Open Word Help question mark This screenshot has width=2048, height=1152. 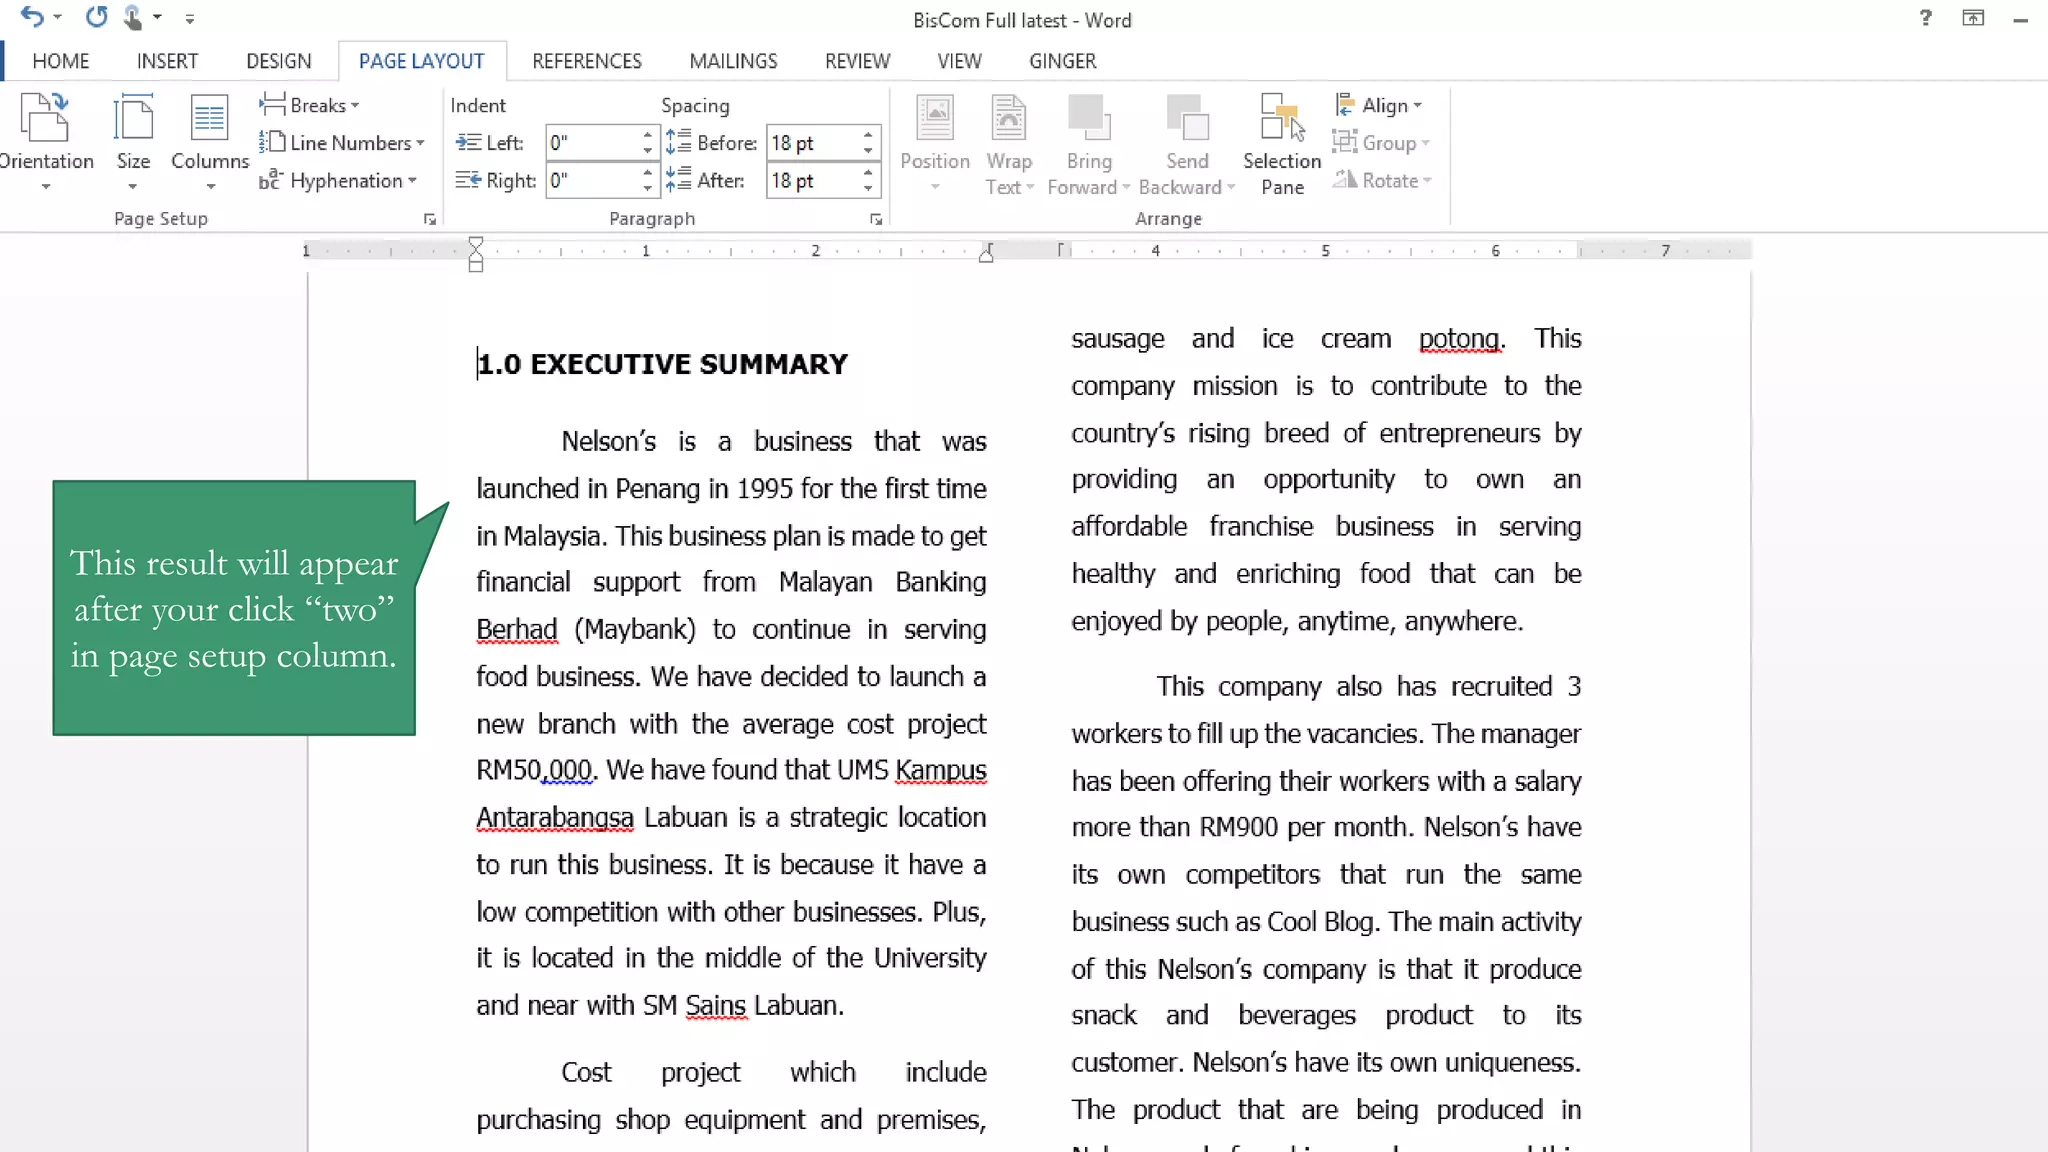coord(1925,18)
